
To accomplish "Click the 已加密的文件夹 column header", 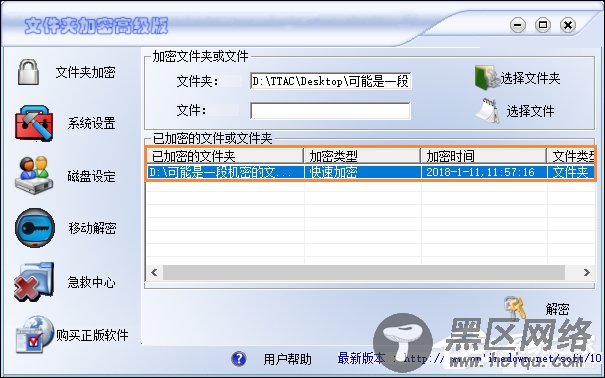I will (225, 156).
